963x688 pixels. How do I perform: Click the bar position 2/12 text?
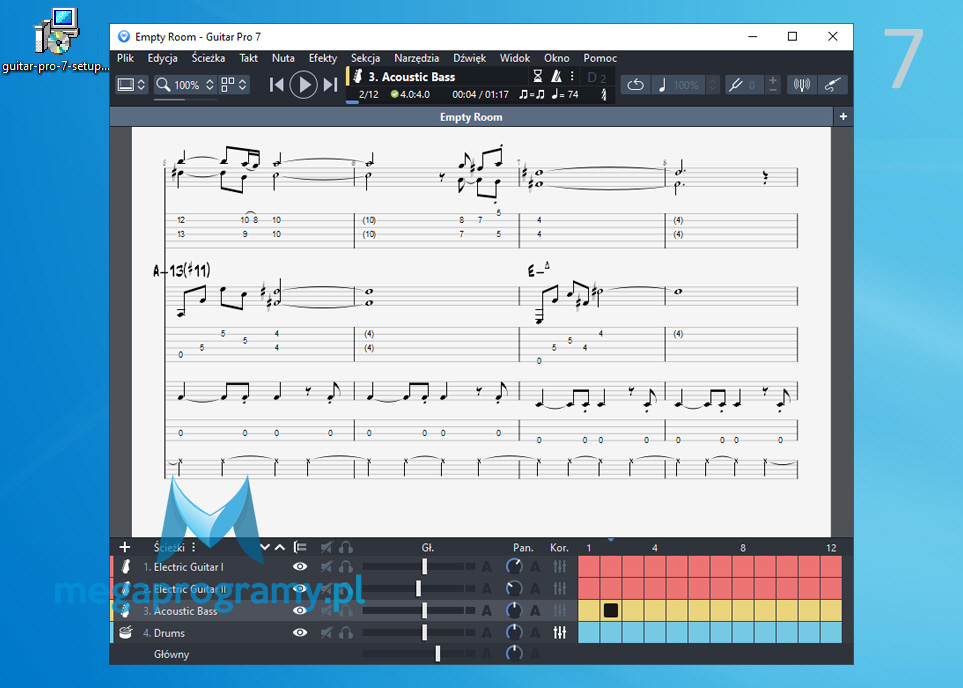368,95
